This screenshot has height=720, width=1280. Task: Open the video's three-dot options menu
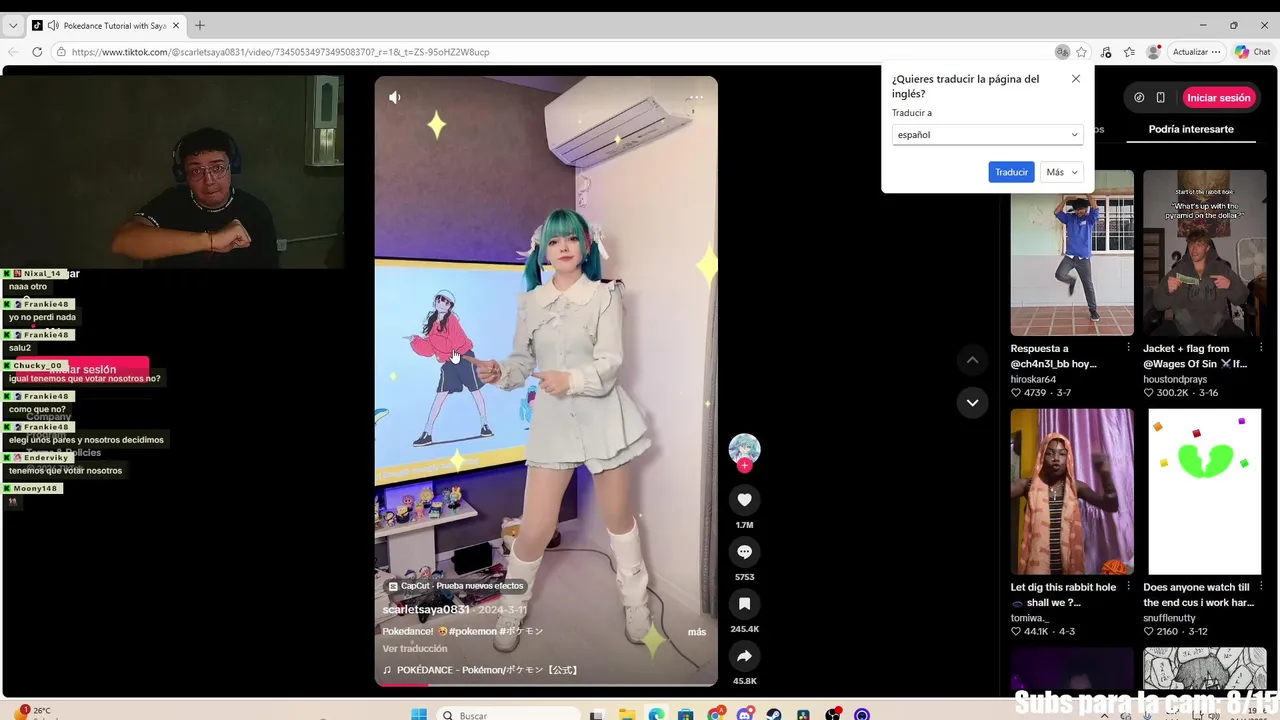(696, 97)
